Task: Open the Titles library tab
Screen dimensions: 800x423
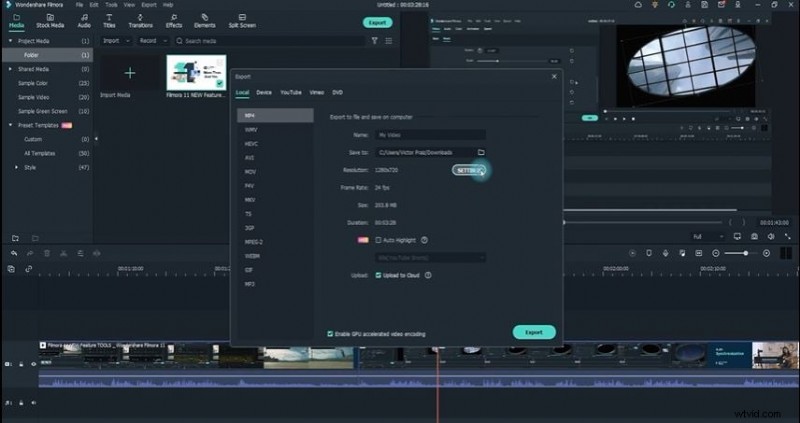Action: tap(109, 21)
